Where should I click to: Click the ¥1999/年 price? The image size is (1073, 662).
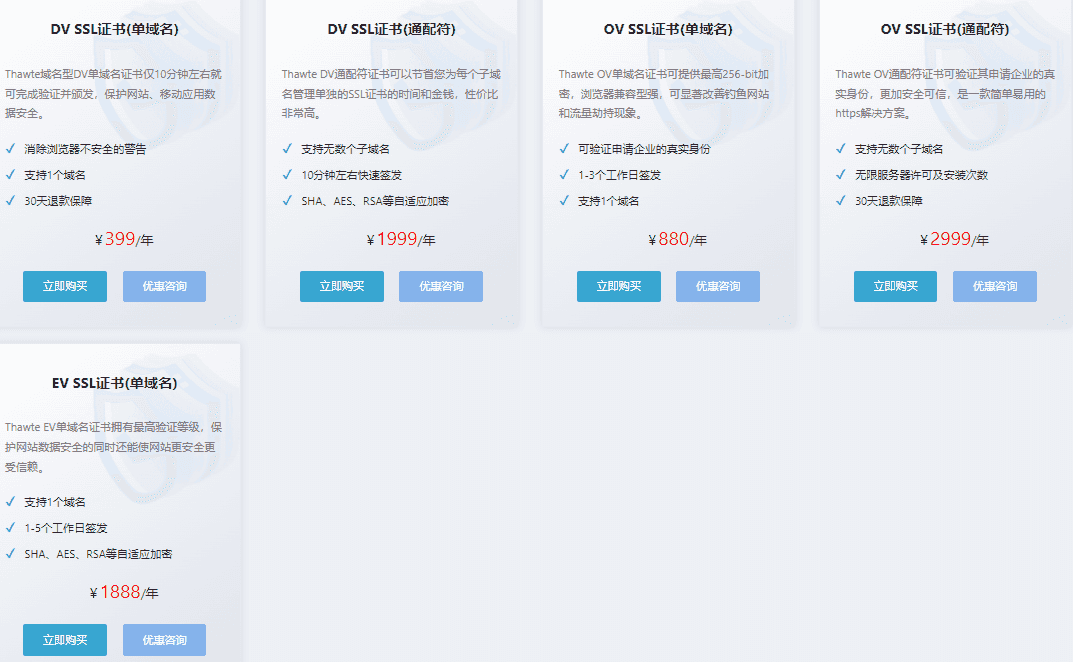pos(401,239)
